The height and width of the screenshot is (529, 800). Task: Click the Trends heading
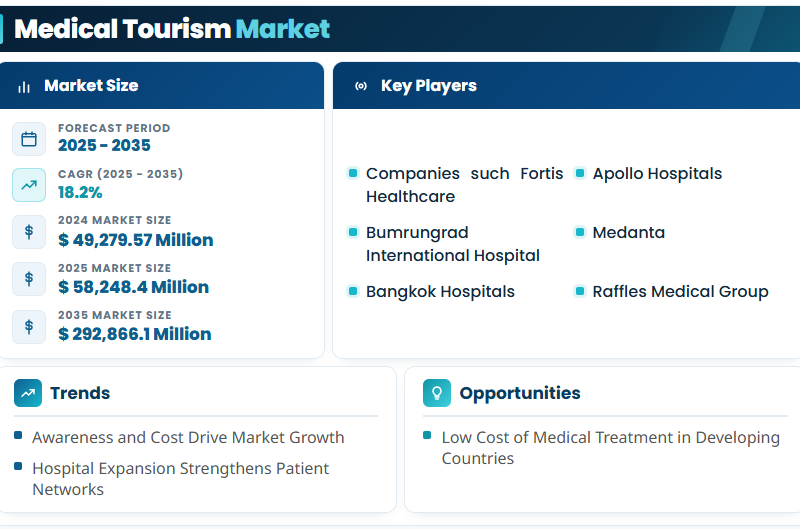click(x=80, y=393)
